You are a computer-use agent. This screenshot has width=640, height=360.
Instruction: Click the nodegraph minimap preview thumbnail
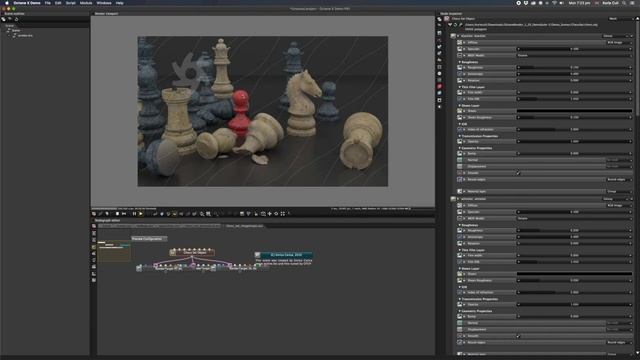pyautogui.click(x=114, y=251)
